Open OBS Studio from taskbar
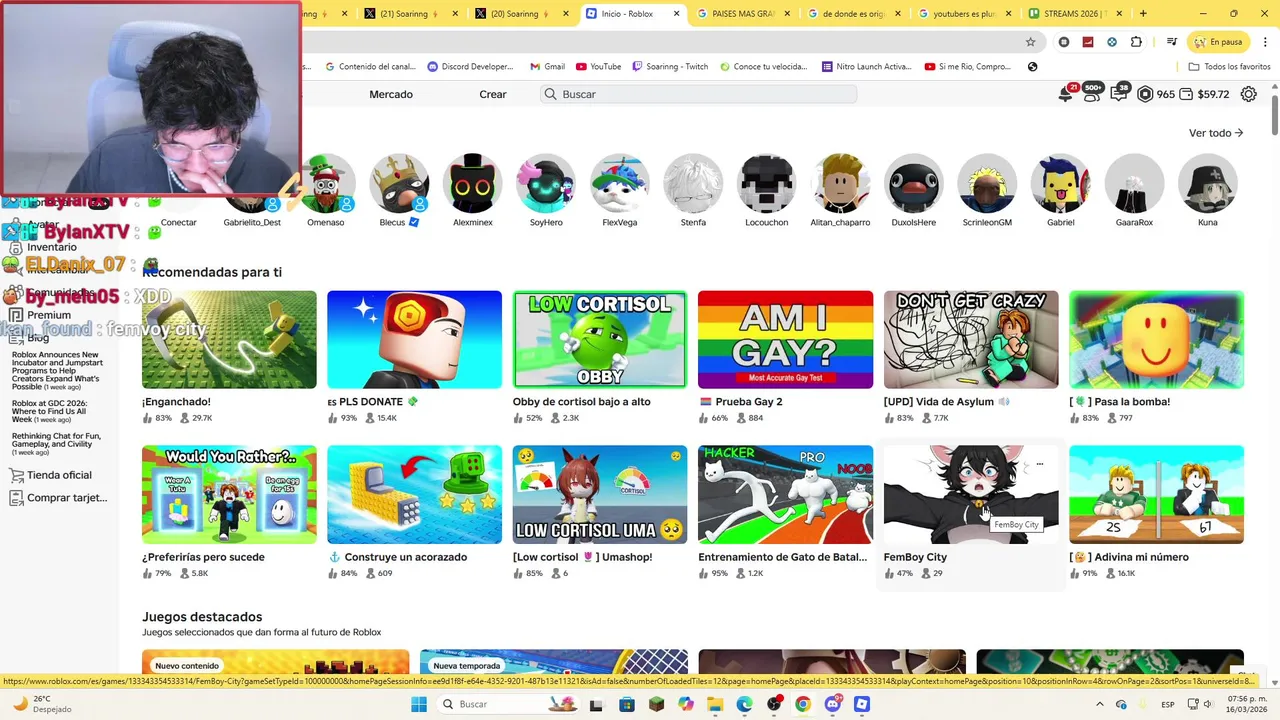 (774, 704)
